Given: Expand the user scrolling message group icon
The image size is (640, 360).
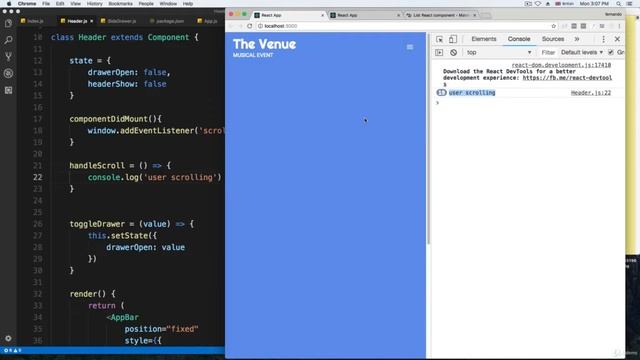Looking at the screenshot, I should 441,93.
